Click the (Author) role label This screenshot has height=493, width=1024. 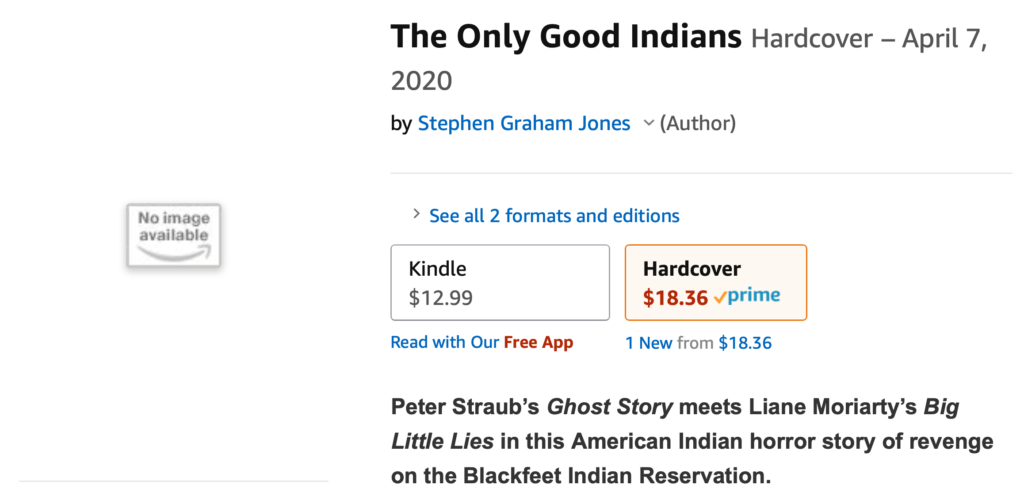click(x=698, y=124)
